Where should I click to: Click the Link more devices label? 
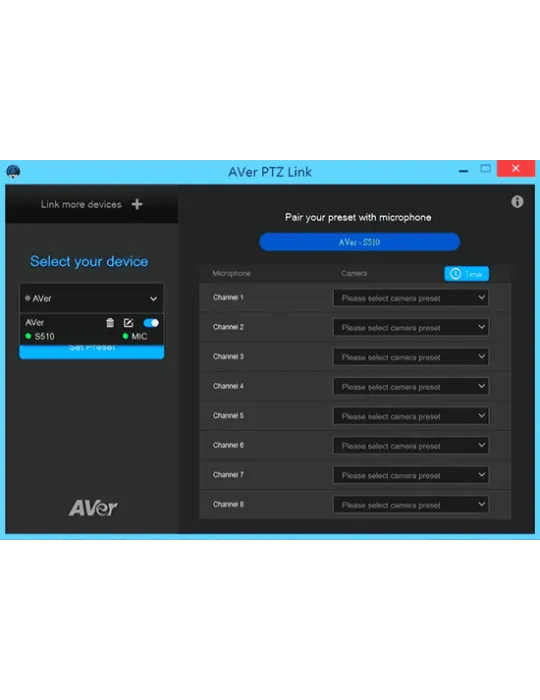[81, 204]
